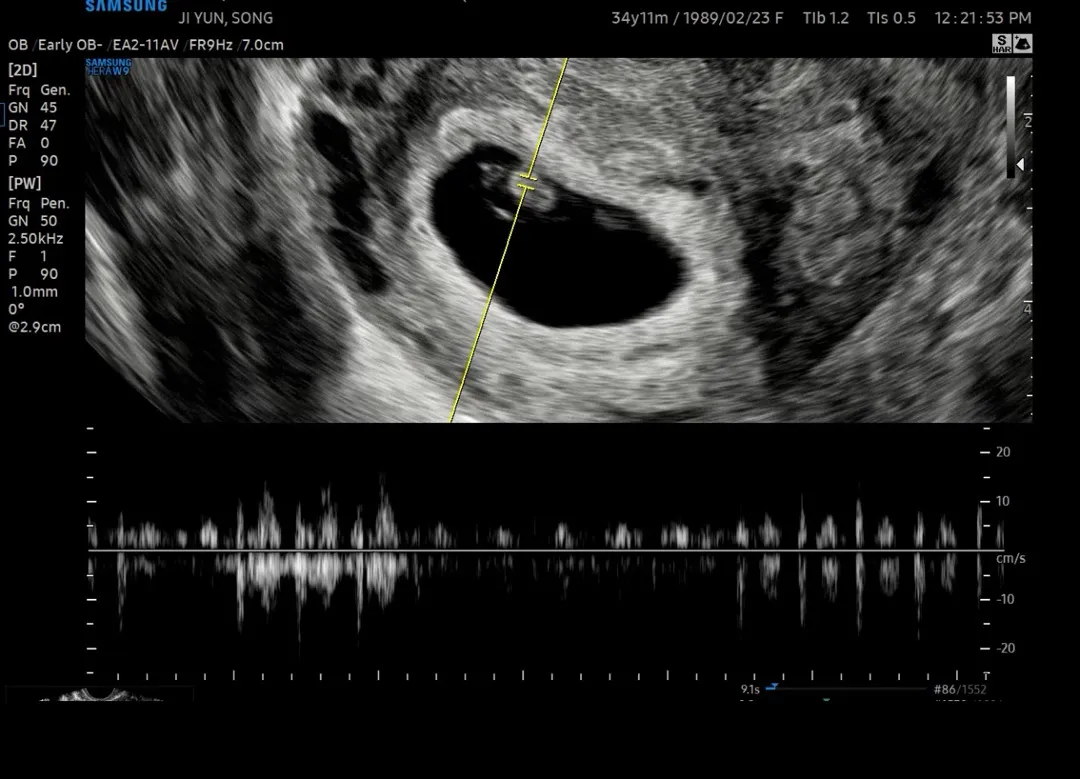Select the '[PW]' mode header
This screenshot has height=779, width=1080.
[25, 183]
